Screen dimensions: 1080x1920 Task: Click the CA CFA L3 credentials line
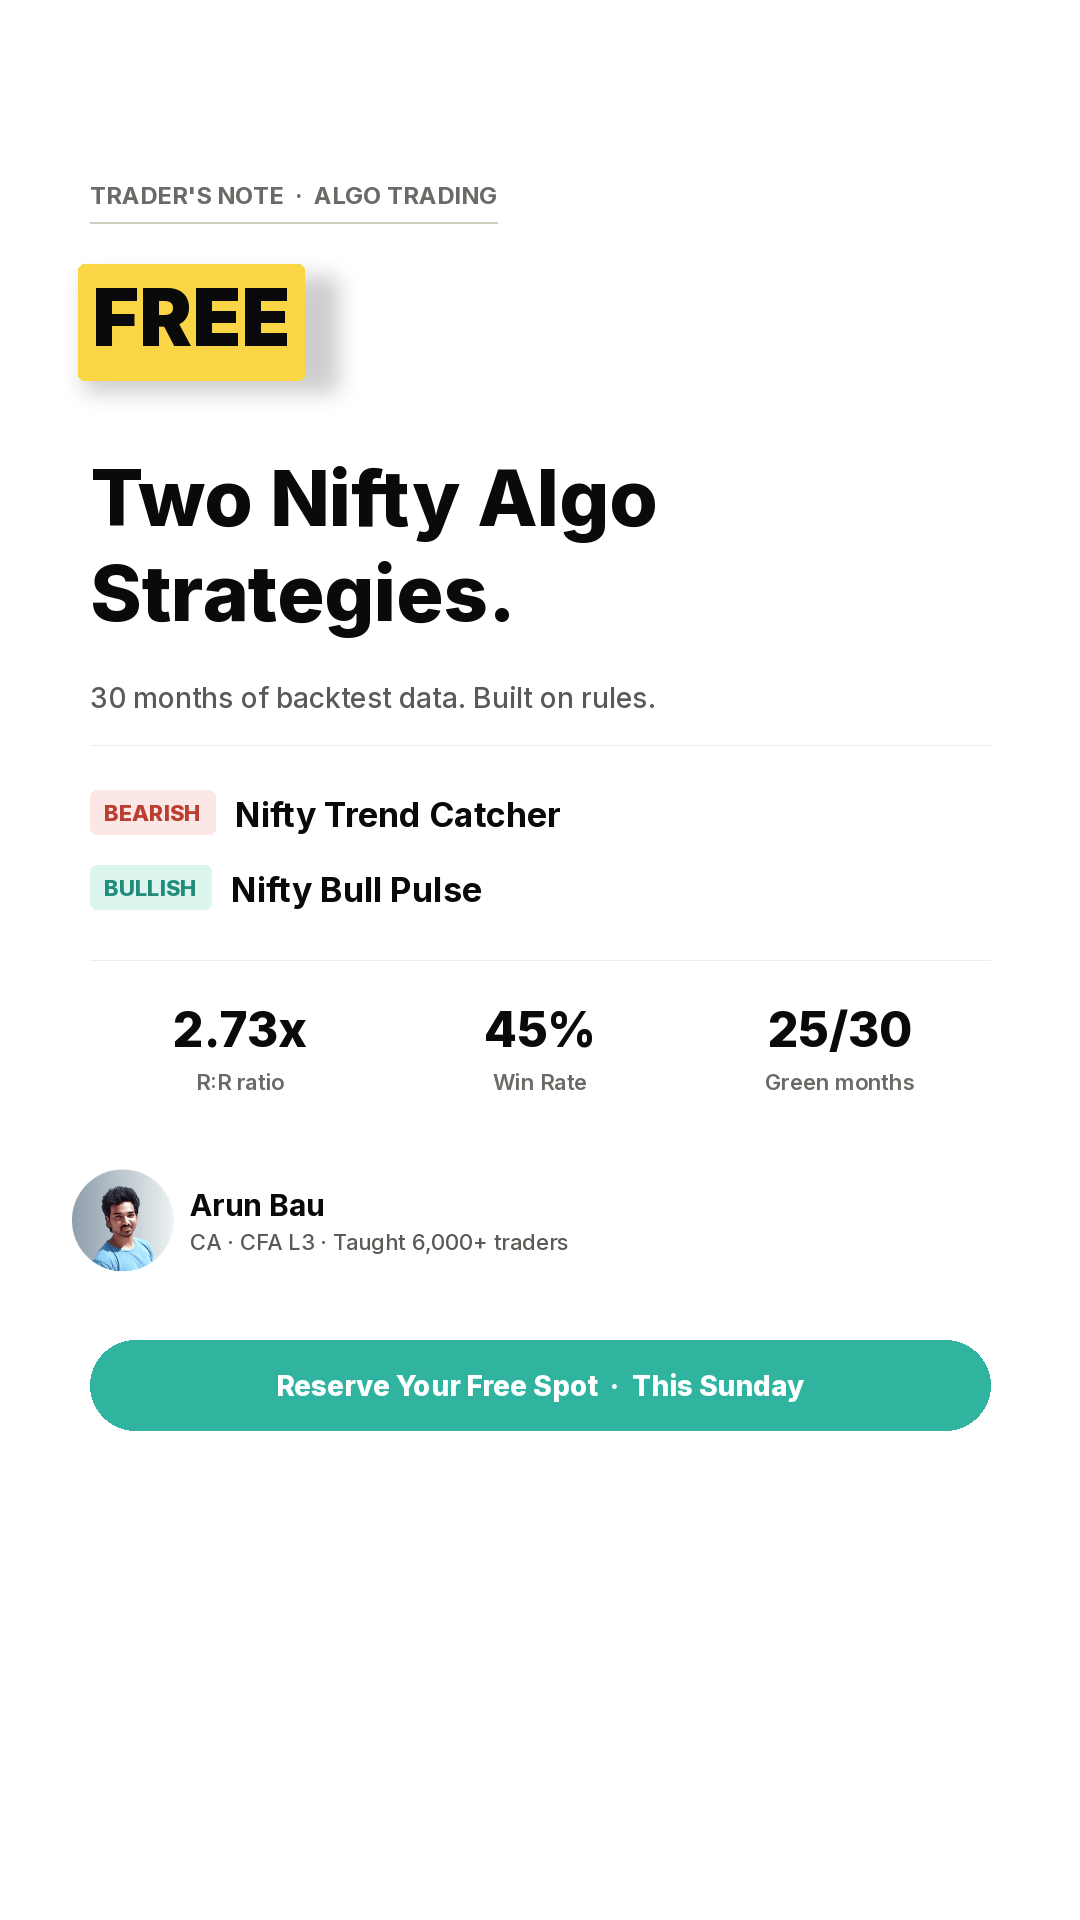(x=379, y=1242)
